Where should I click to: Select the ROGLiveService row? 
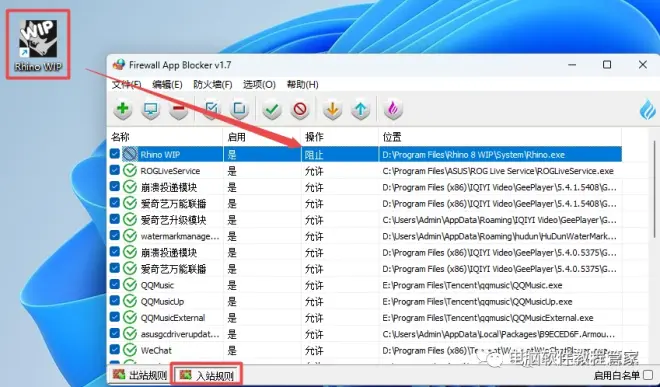pyautogui.click(x=365, y=171)
